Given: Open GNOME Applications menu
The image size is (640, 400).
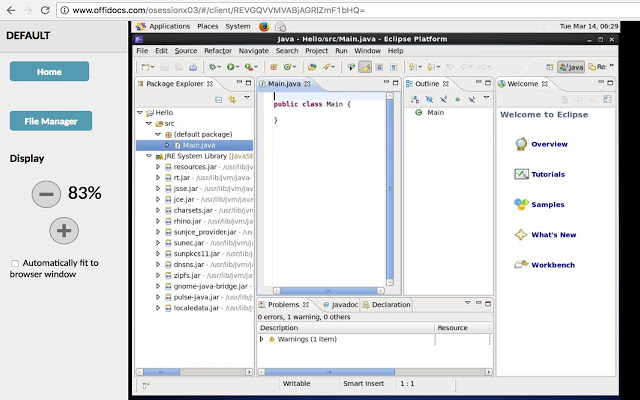Looking at the screenshot, I should tap(169, 26).
